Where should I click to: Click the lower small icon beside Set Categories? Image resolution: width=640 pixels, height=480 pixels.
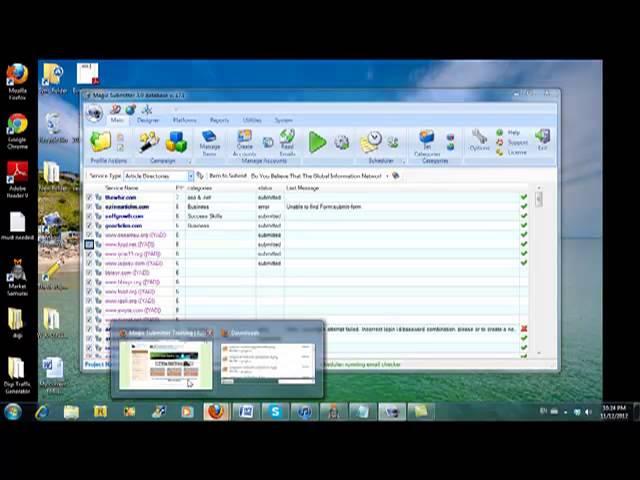coord(450,146)
